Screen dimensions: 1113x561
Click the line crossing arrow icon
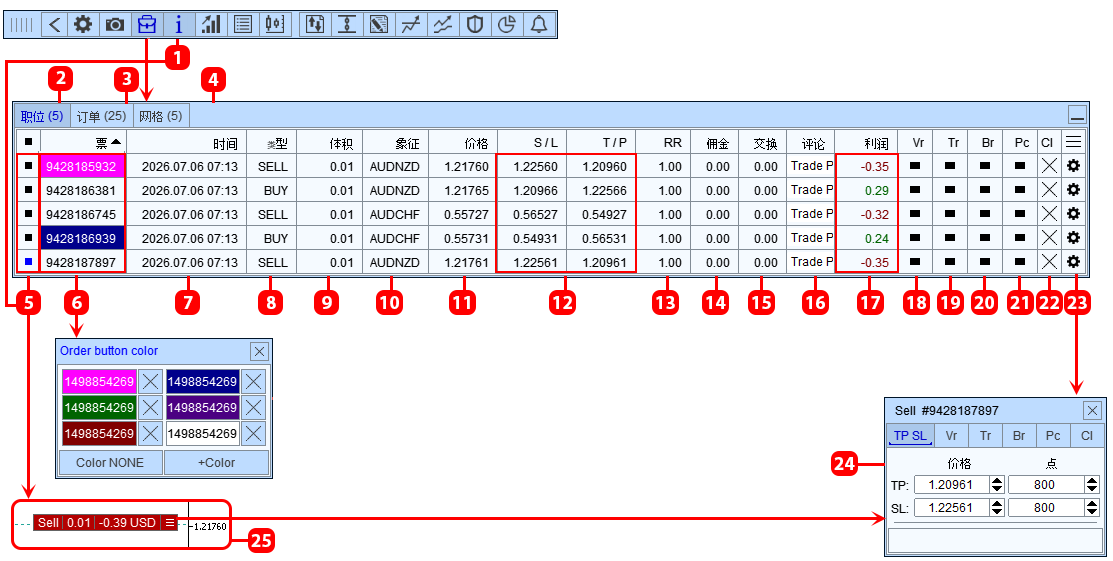point(410,25)
